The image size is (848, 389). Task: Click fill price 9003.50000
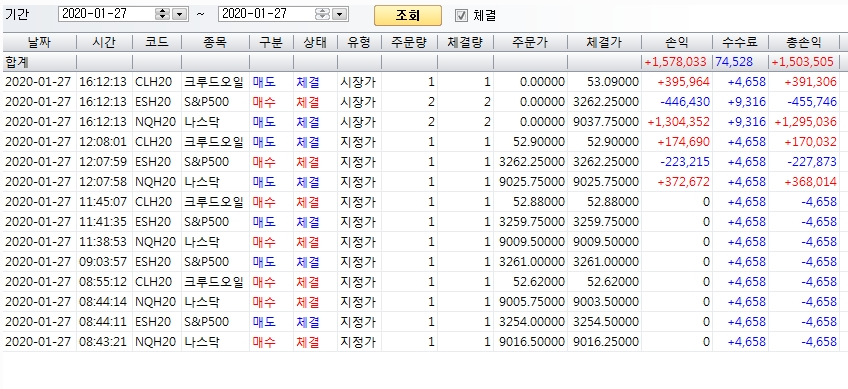606,302
